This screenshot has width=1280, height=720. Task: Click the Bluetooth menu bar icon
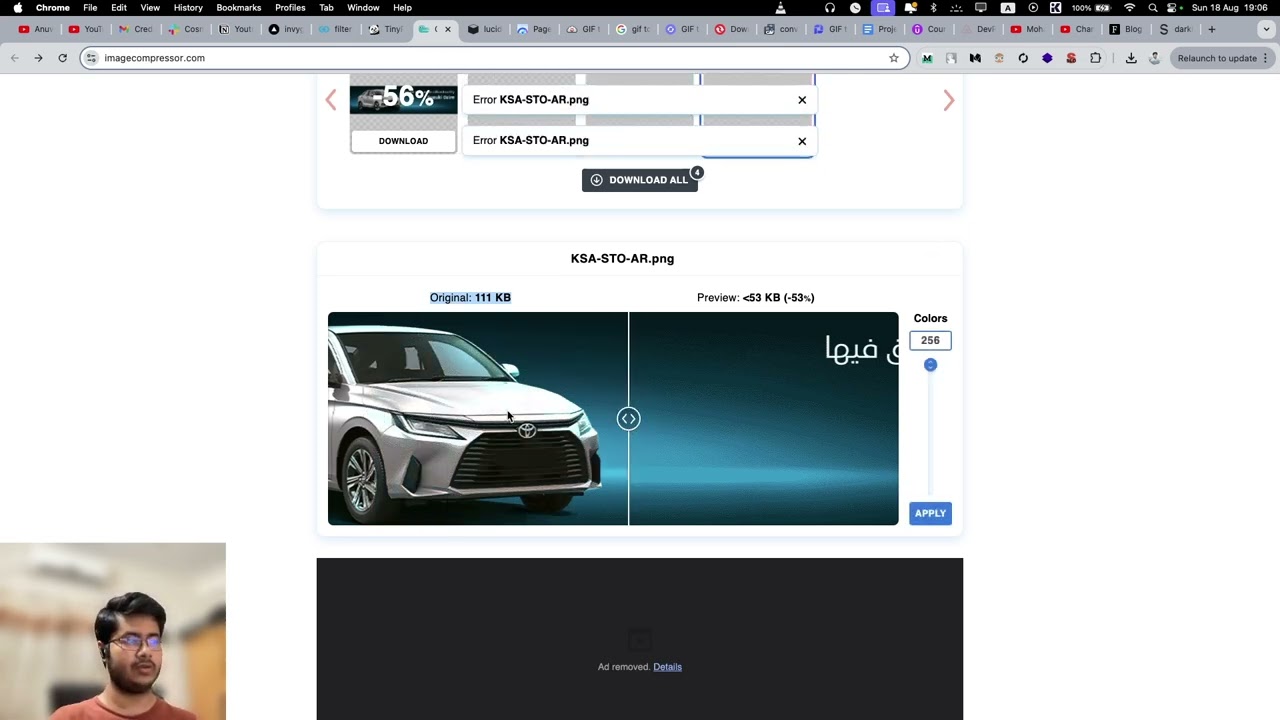click(x=932, y=7)
